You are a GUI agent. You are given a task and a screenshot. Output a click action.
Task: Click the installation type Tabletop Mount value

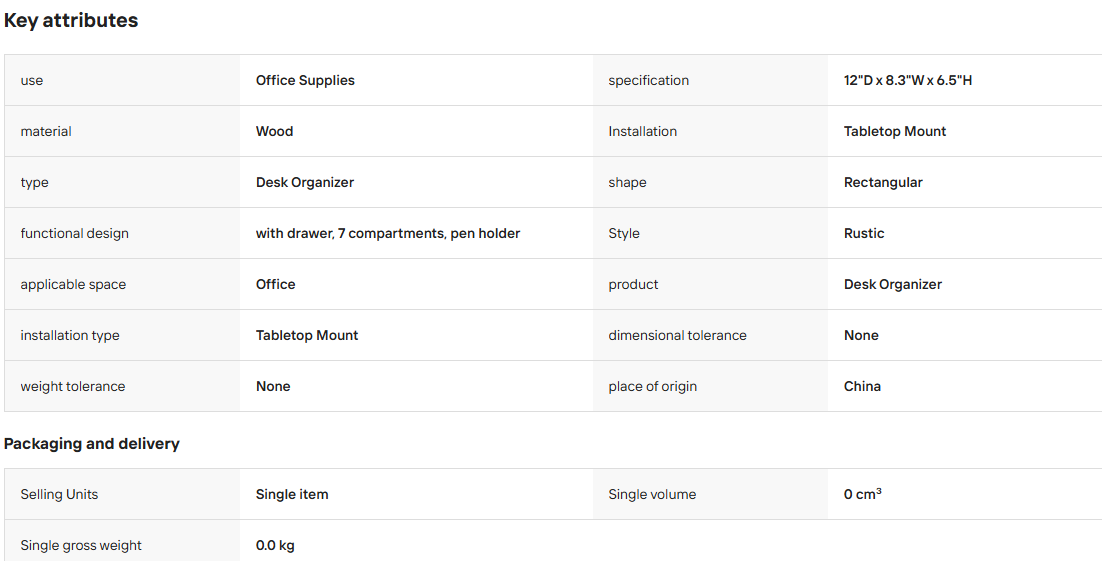coord(307,335)
